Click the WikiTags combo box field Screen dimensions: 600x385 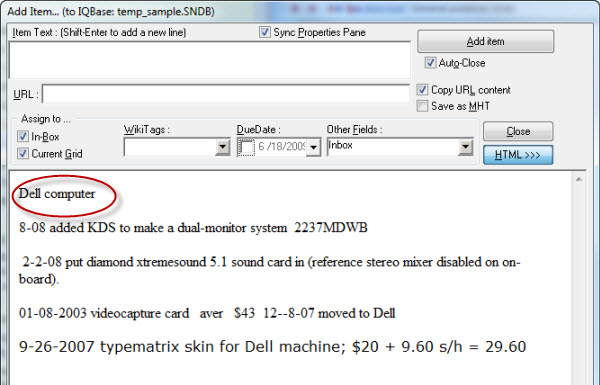170,147
